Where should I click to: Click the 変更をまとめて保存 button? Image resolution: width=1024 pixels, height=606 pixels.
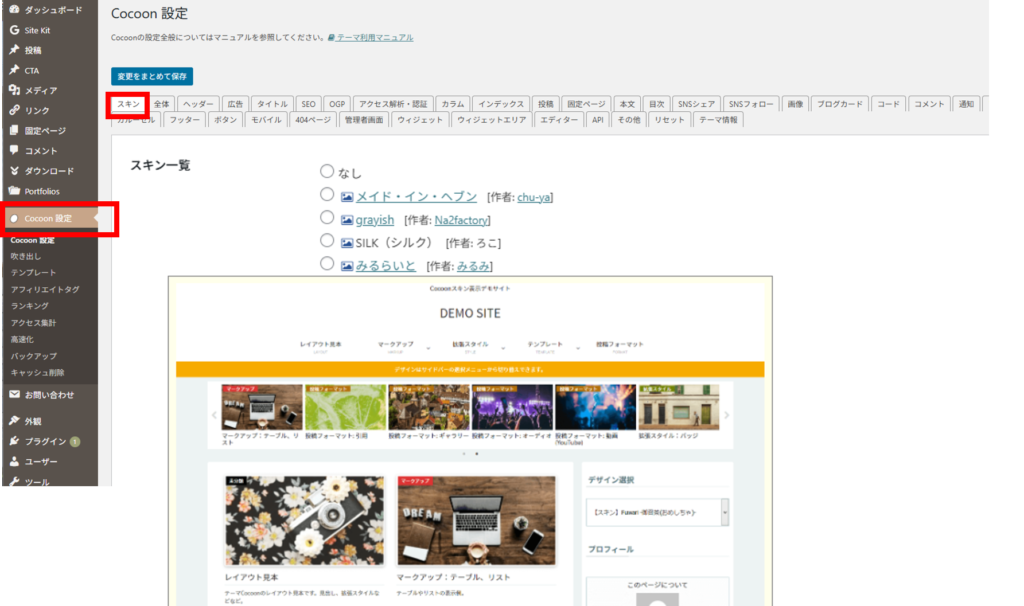click(152, 76)
